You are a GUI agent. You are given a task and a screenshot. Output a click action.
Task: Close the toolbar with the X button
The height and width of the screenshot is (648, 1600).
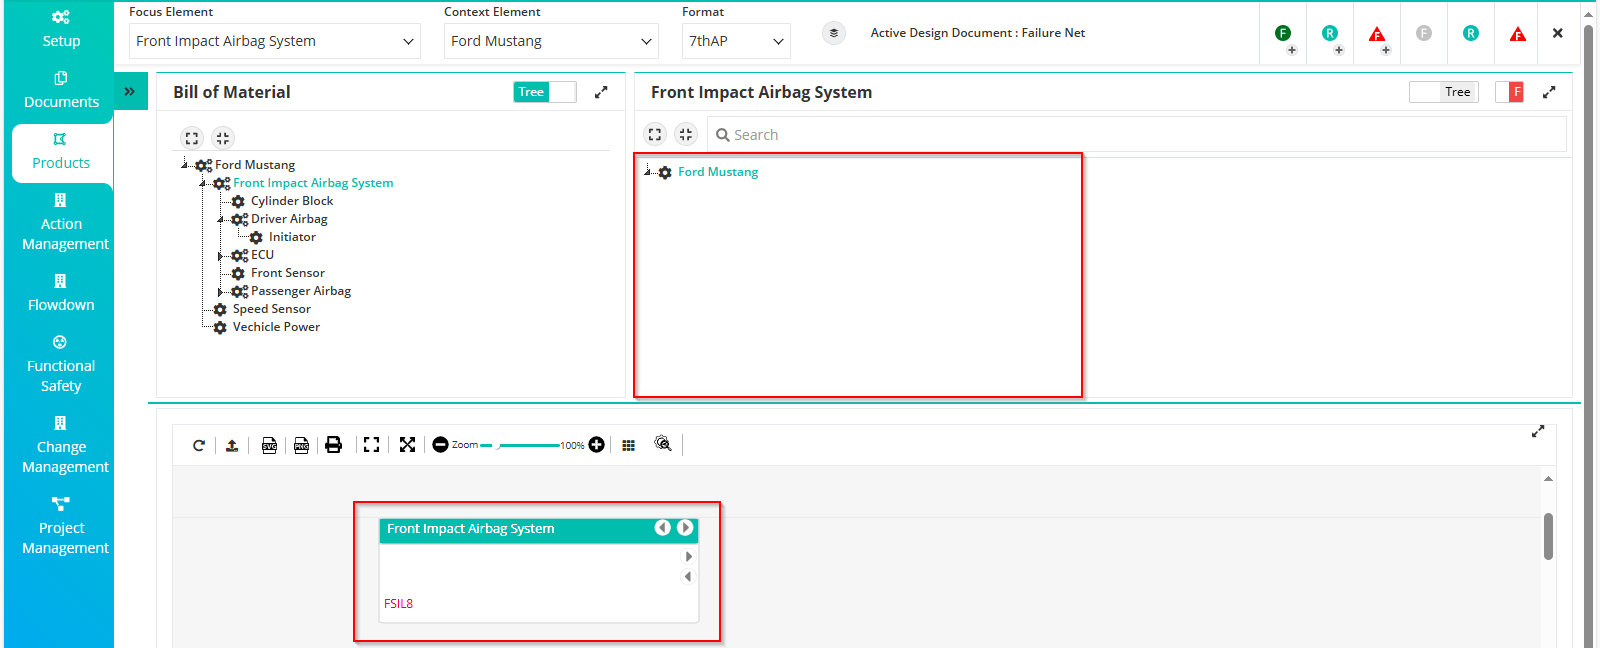pyautogui.click(x=1557, y=33)
